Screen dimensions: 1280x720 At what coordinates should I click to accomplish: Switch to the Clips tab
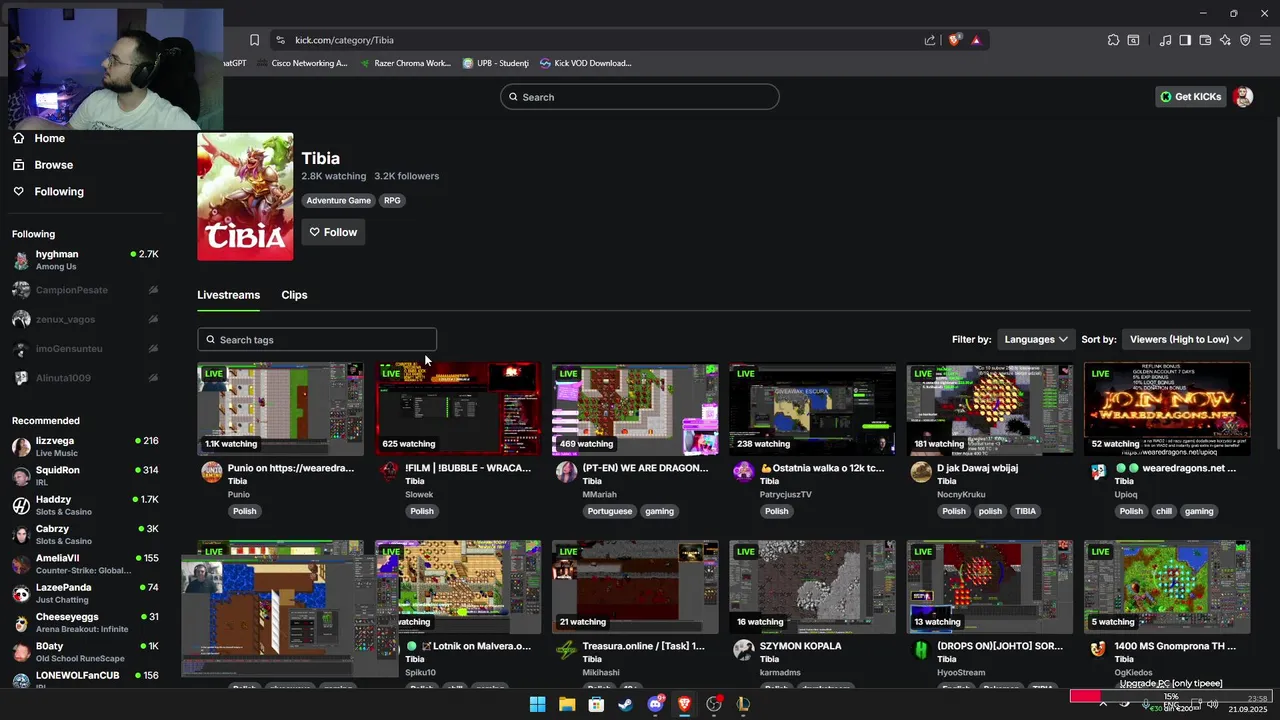point(294,295)
